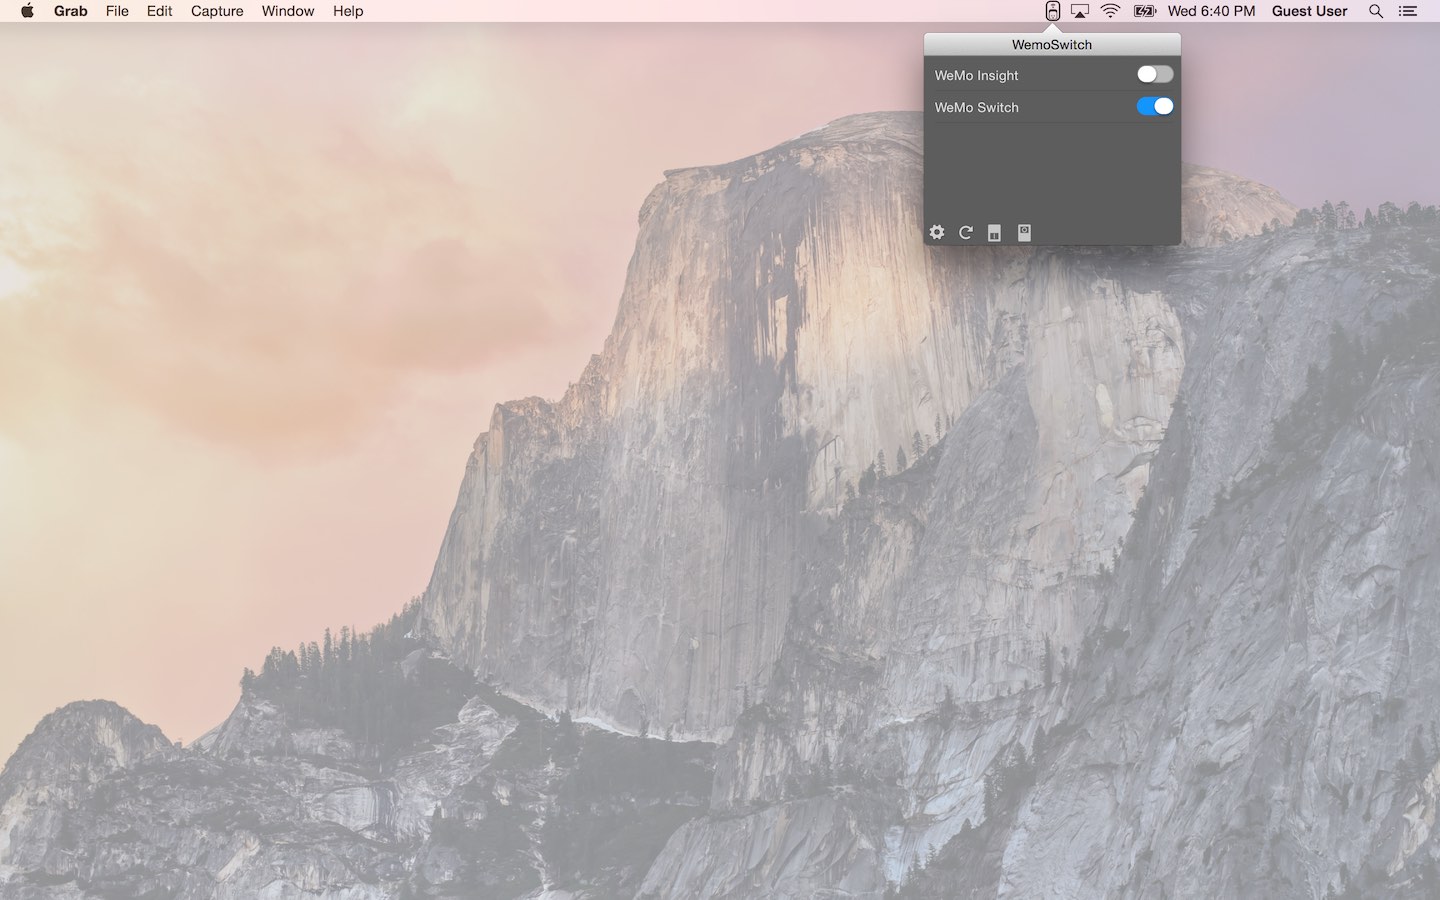Open the Grab application menu
Viewport: 1440px width, 900px height.
[x=71, y=11]
